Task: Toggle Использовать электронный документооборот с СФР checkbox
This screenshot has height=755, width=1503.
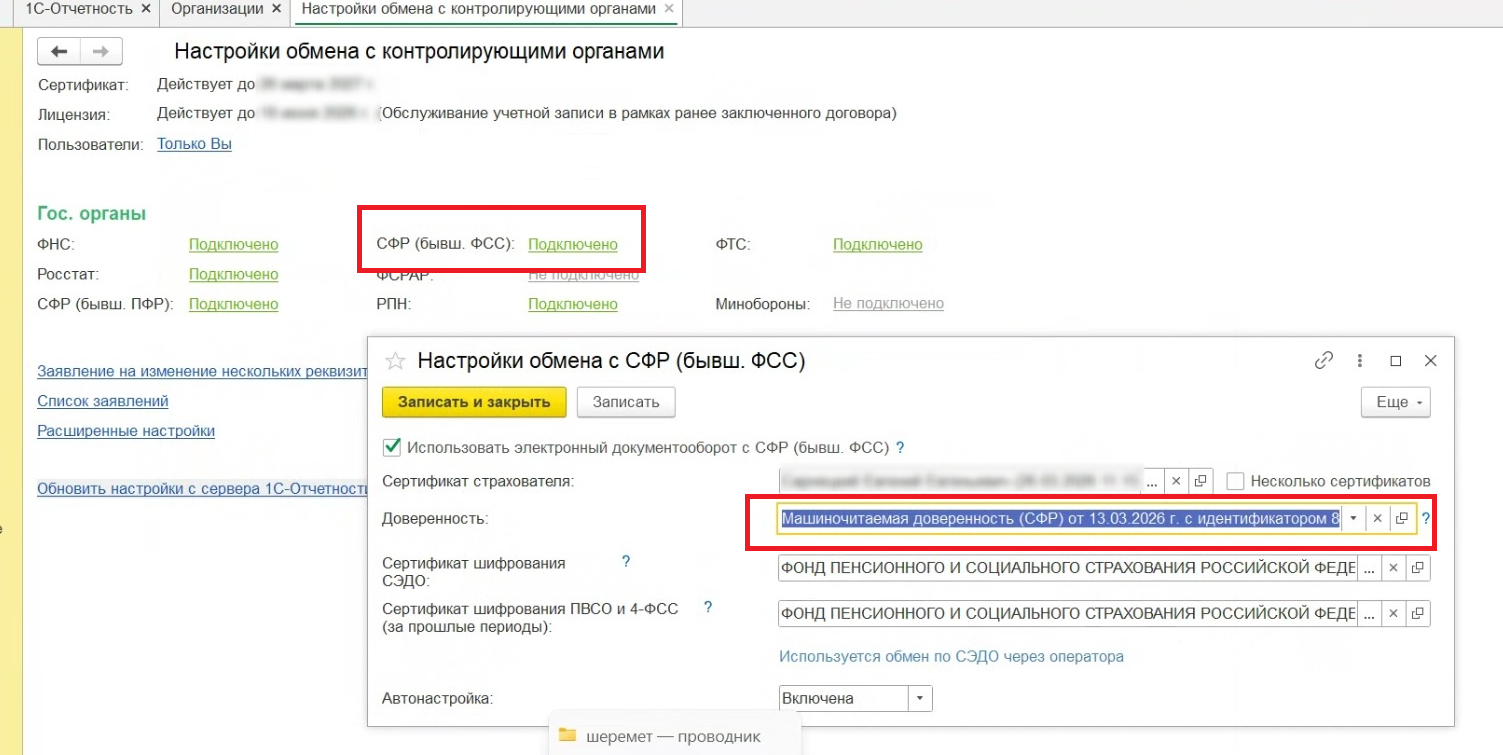Action: click(392, 447)
